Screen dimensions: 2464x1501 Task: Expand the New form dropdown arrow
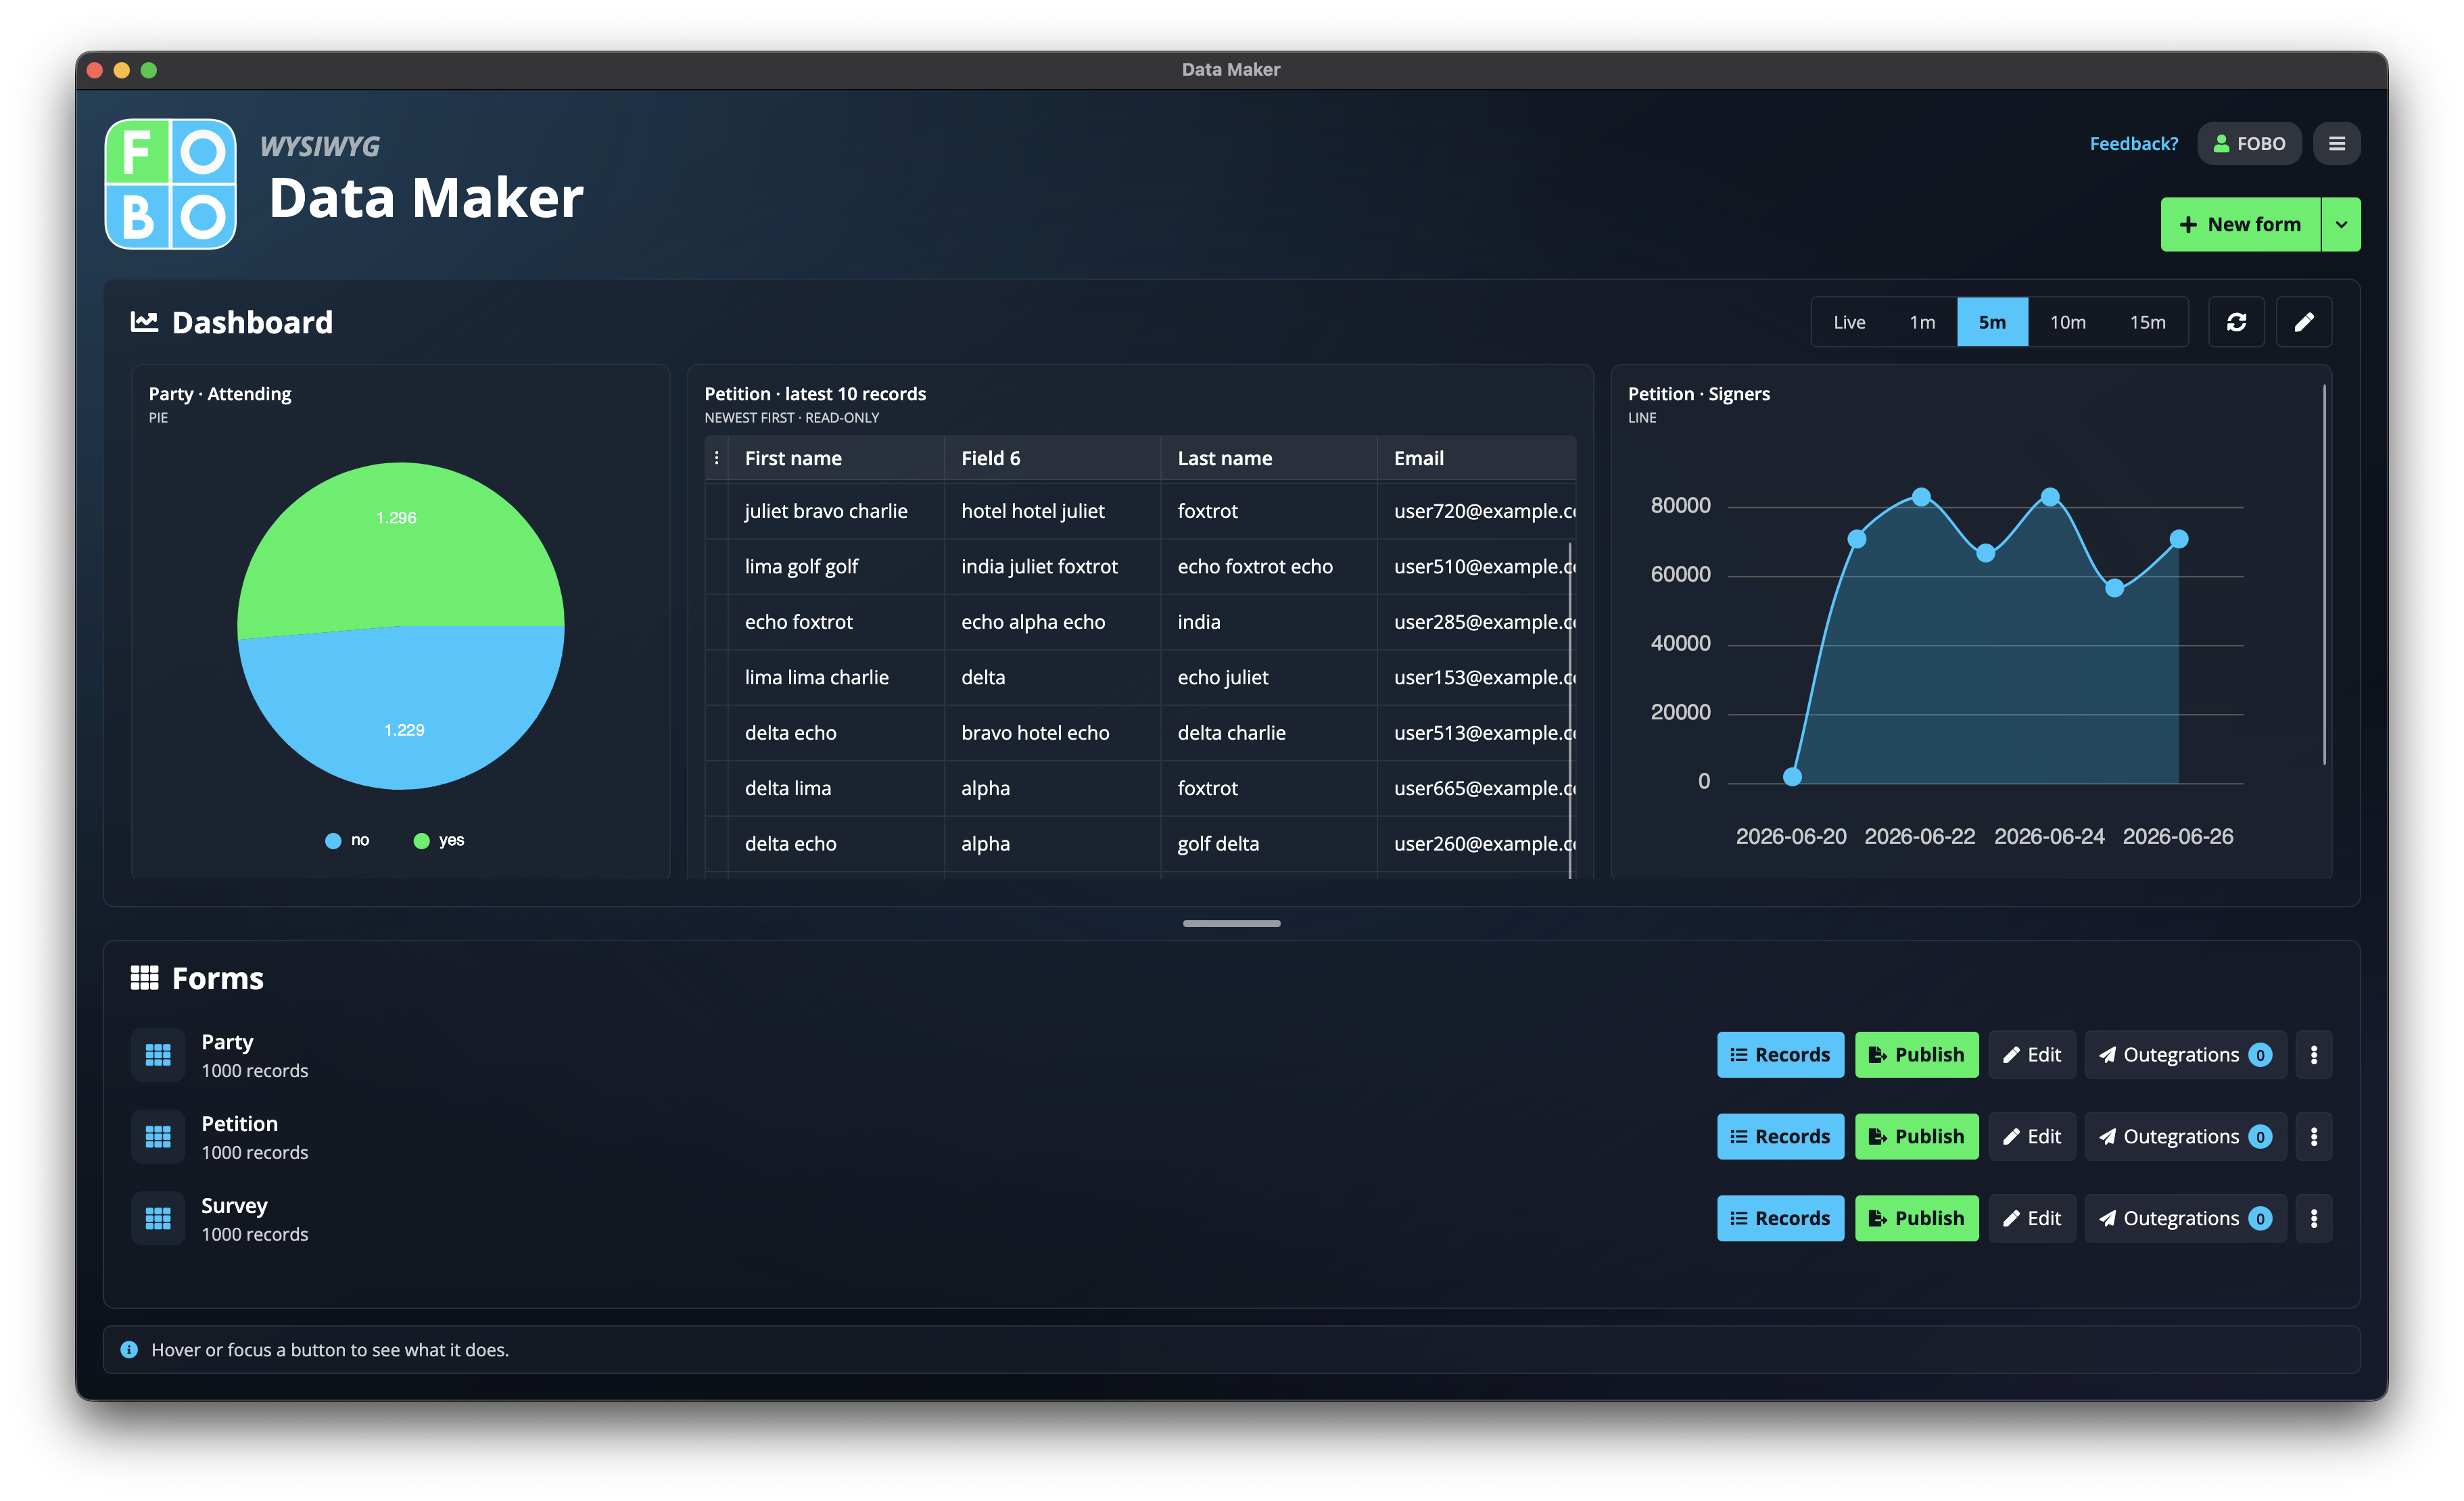(x=2340, y=225)
